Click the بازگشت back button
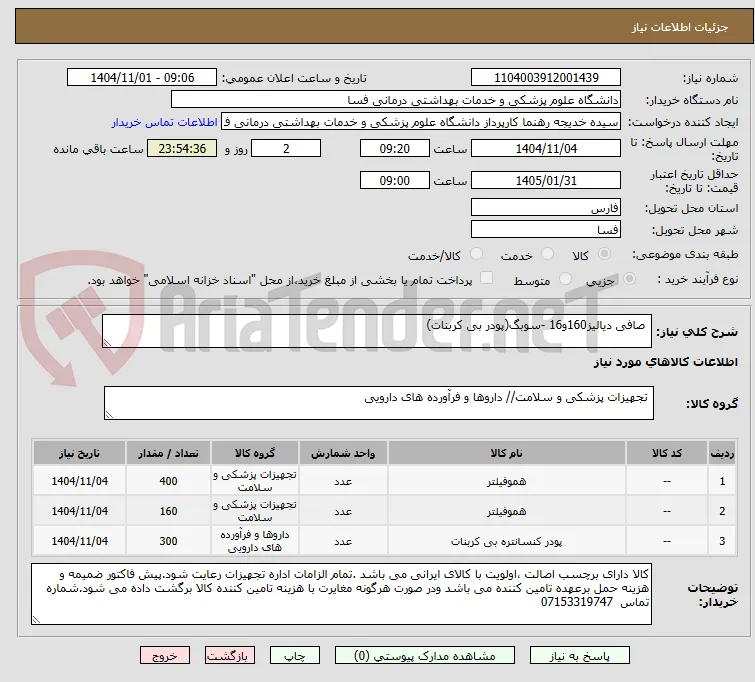Screen dimensions: 755x682 230,656
